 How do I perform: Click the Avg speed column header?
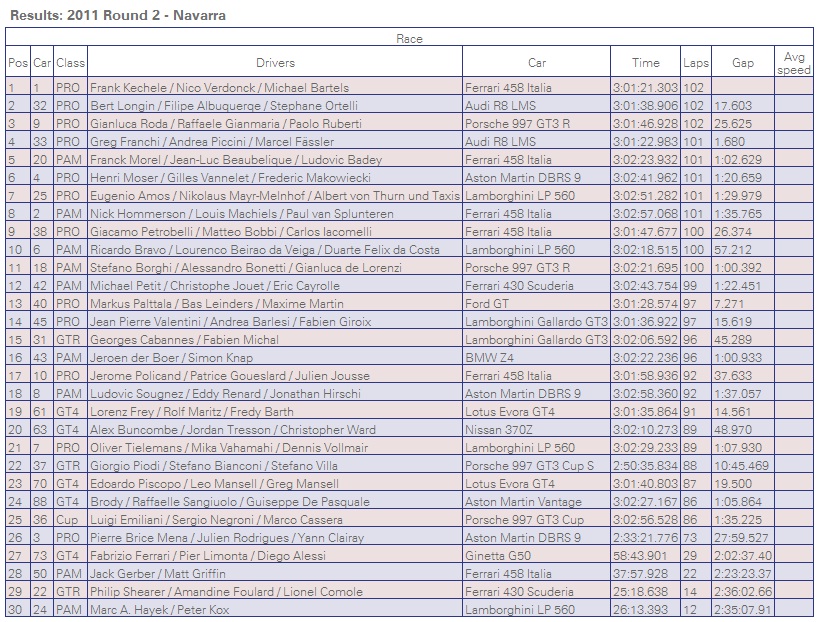coord(794,63)
